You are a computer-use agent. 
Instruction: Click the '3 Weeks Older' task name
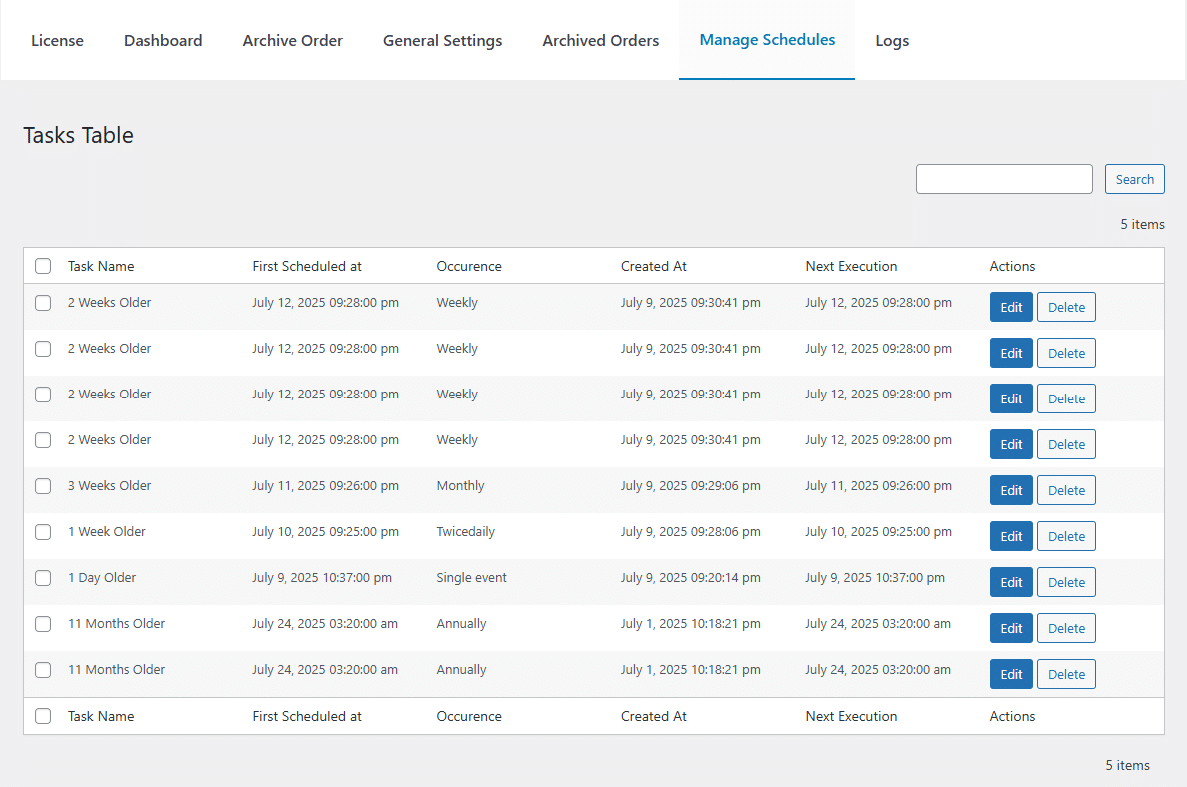pyautogui.click(x=110, y=486)
